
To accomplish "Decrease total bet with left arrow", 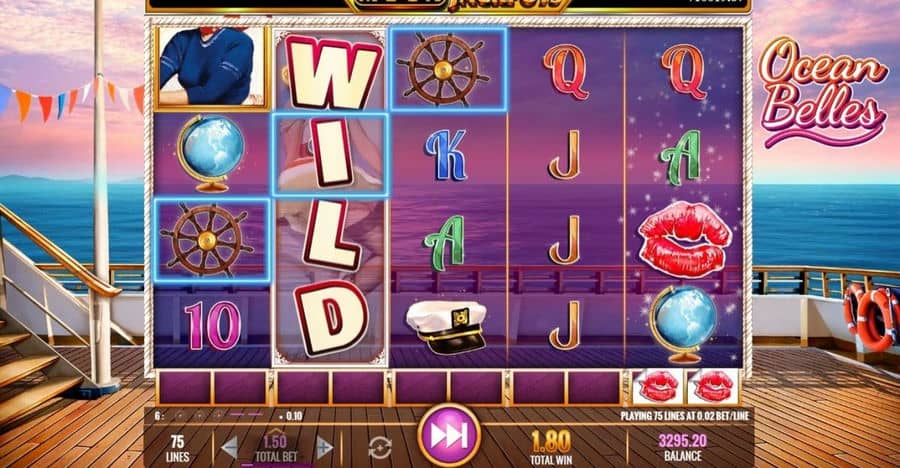I will (230, 447).
